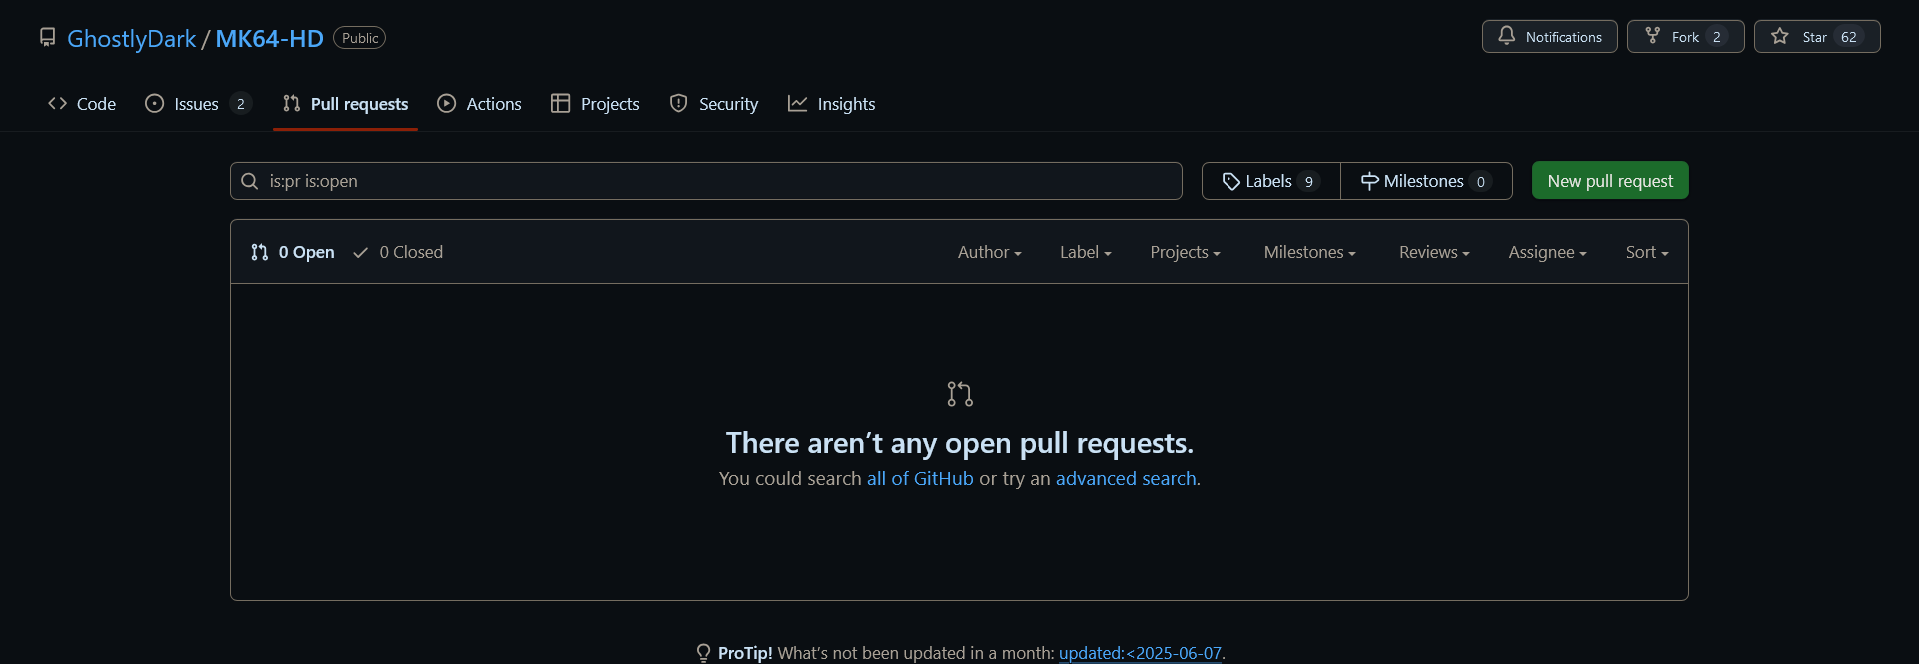The width and height of the screenshot is (1920, 664).
Task: Click the Public visibility badge
Action: click(x=359, y=38)
